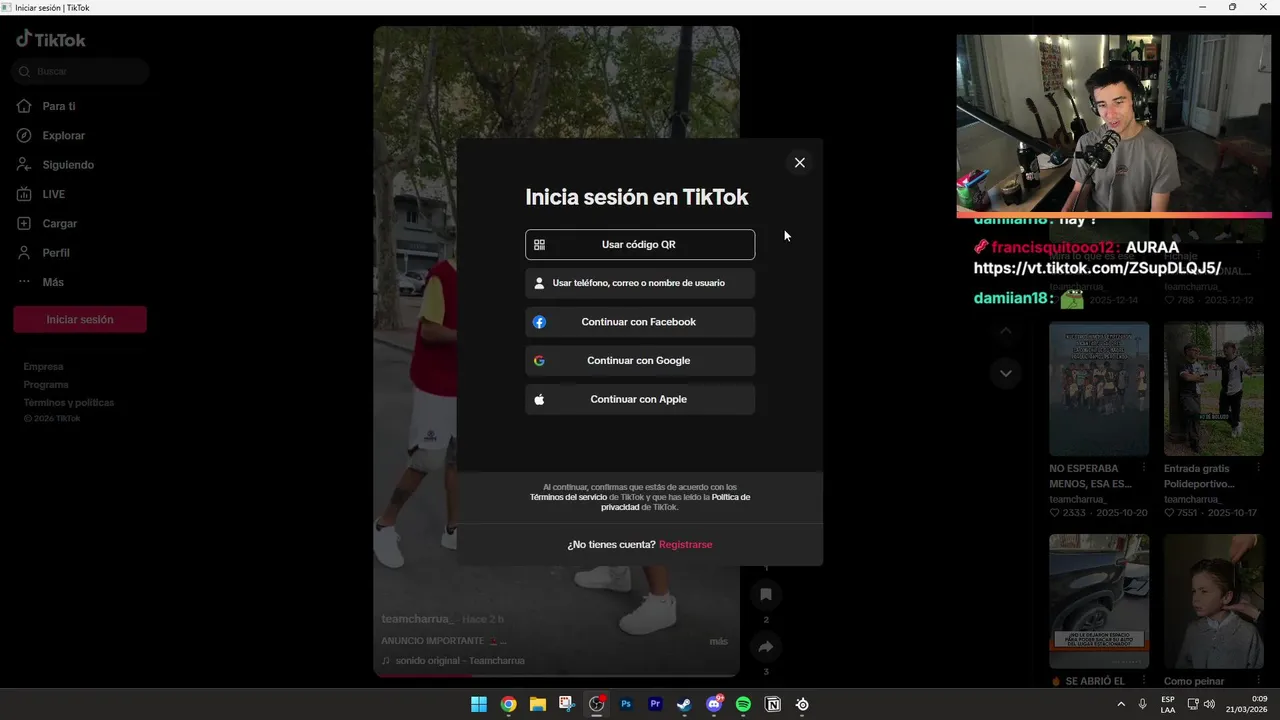This screenshot has width=1280, height=720.
Task: Go to previous video with up arrow
Action: [x=1006, y=331]
